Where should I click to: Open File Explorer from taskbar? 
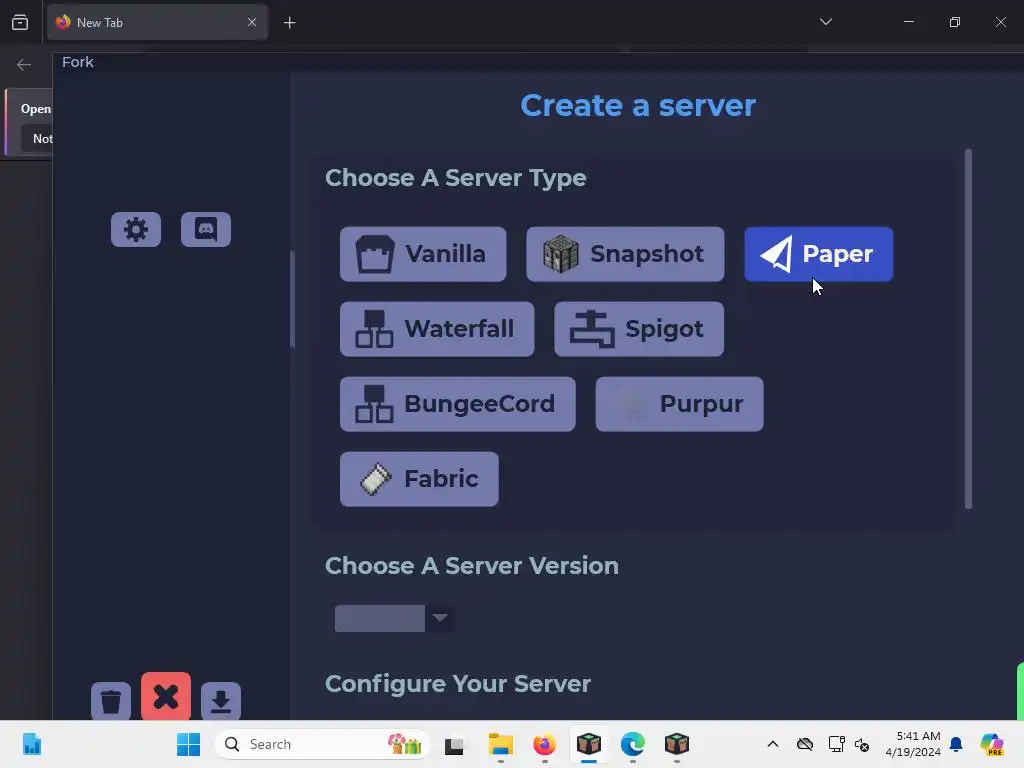pyautogui.click(x=501, y=744)
